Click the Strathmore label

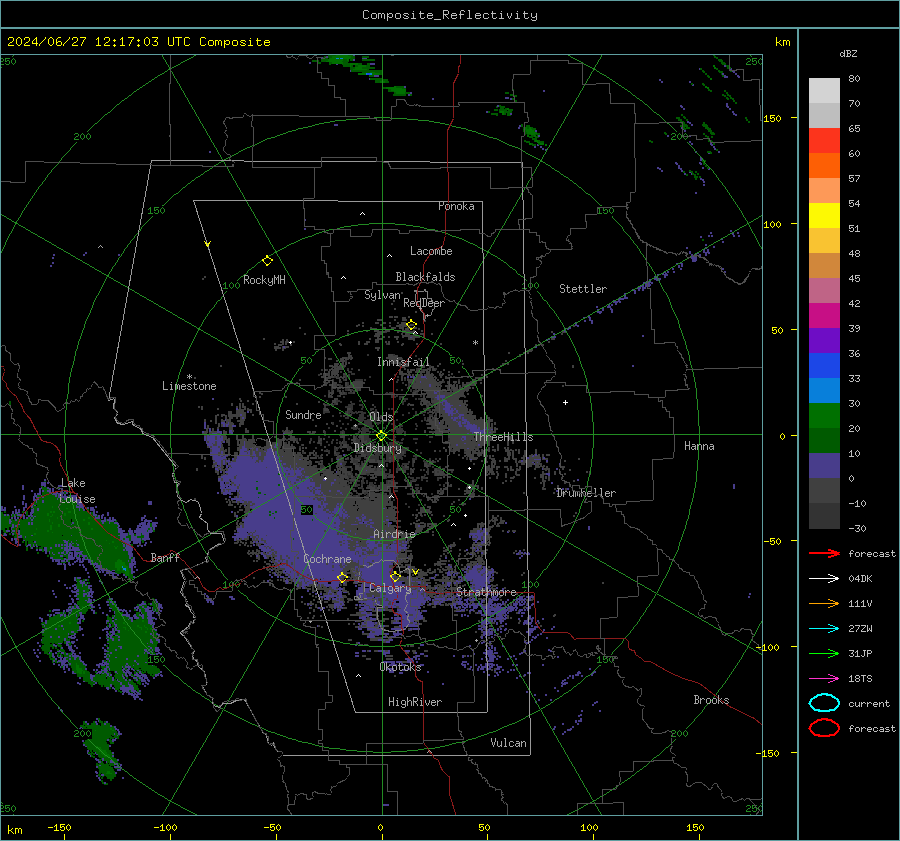click(x=486, y=592)
